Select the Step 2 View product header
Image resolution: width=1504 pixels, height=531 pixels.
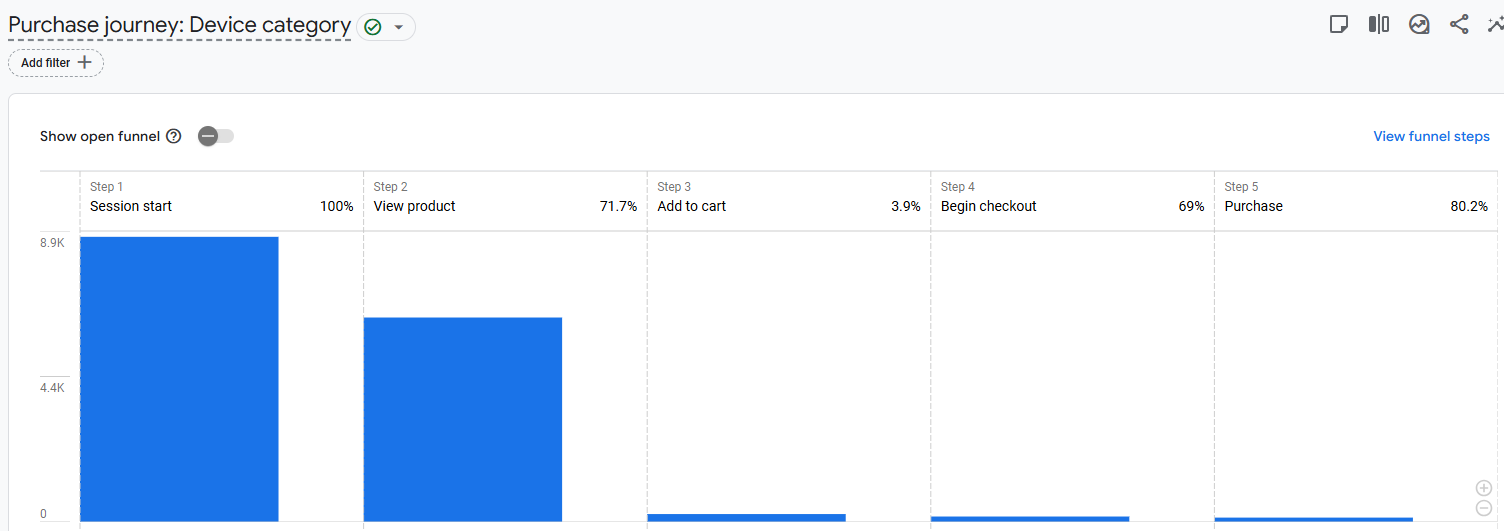[x=505, y=198]
